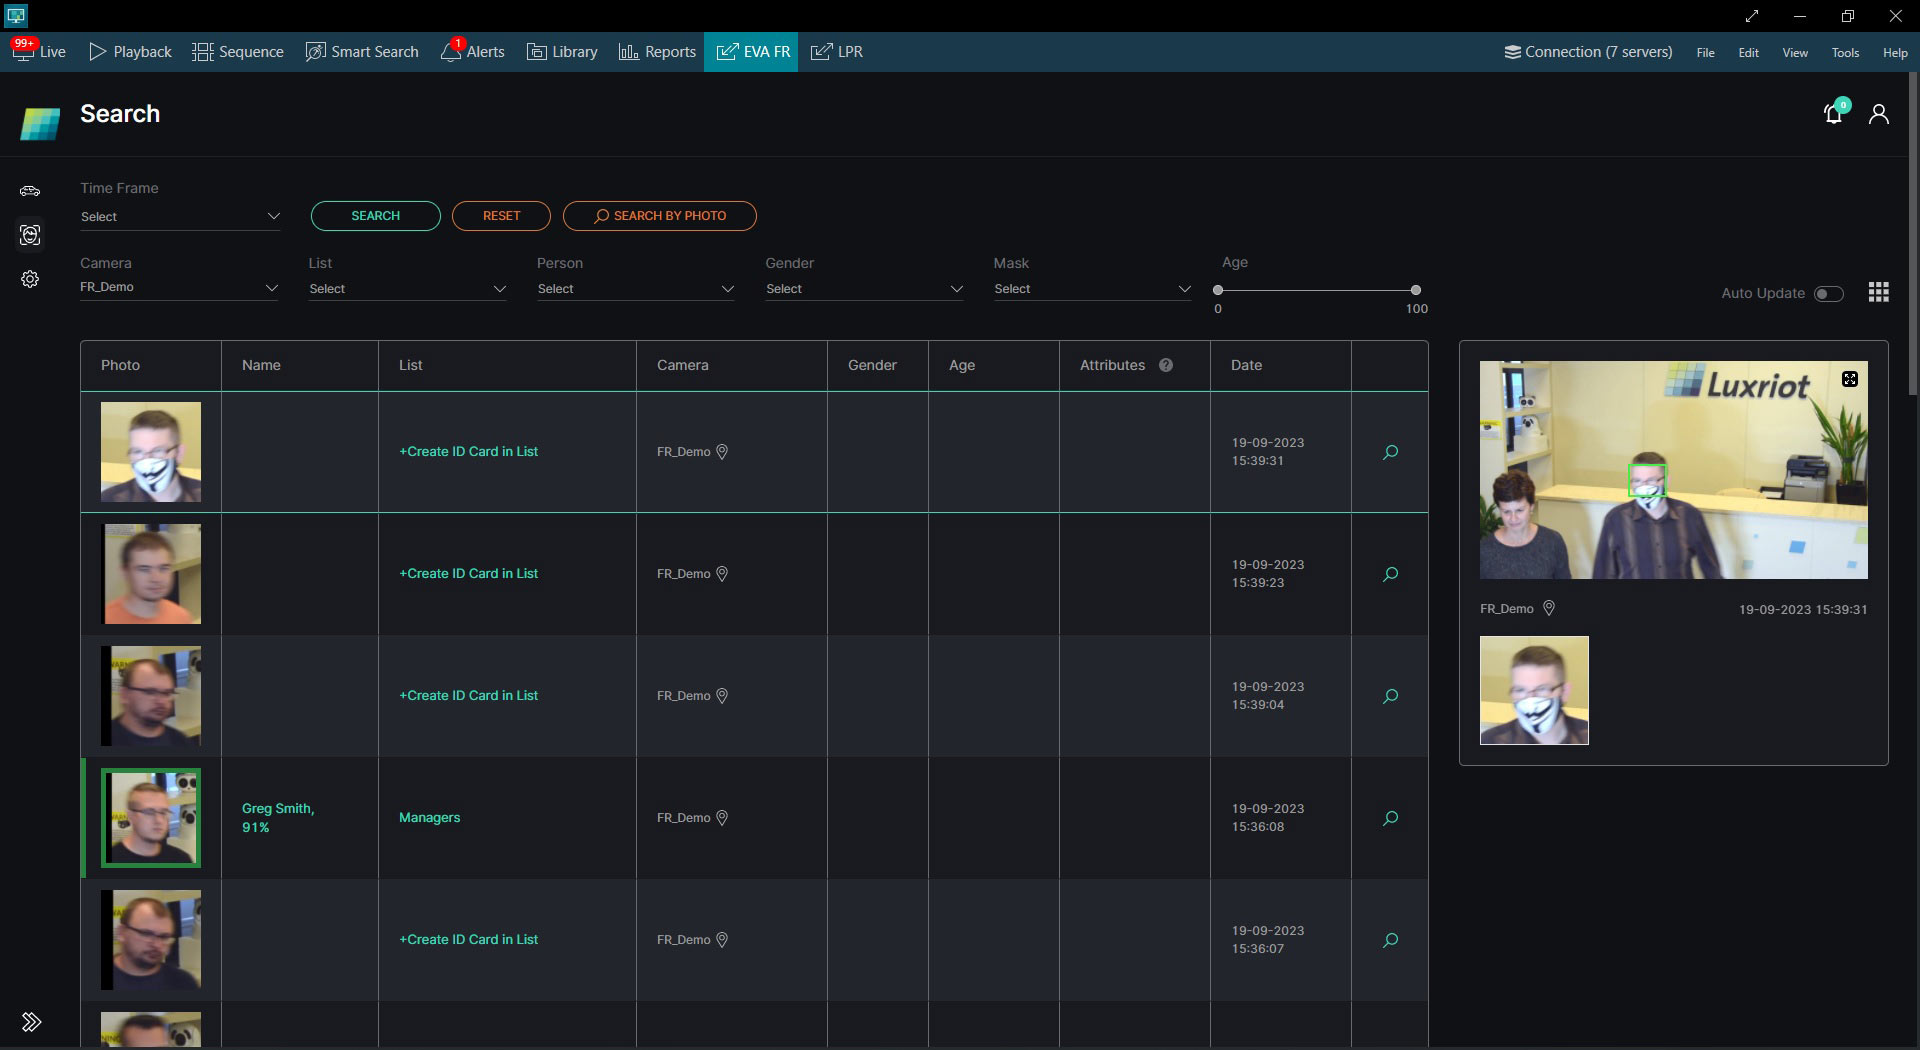Open the Edit menu
Image resolution: width=1920 pixels, height=1050 pixels.
tap(1749, 53)
